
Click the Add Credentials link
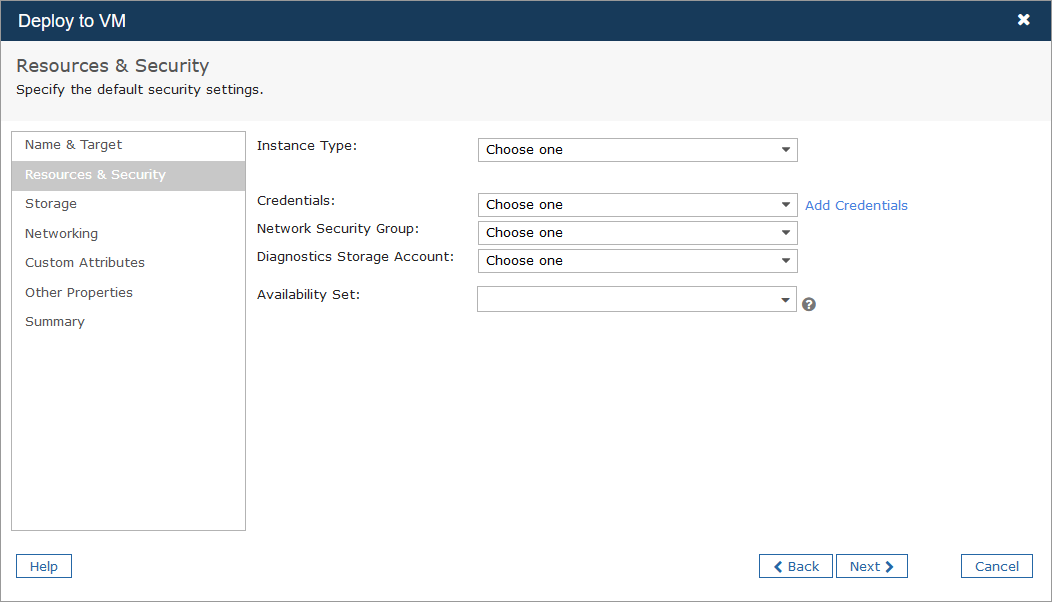pos(856,205)
